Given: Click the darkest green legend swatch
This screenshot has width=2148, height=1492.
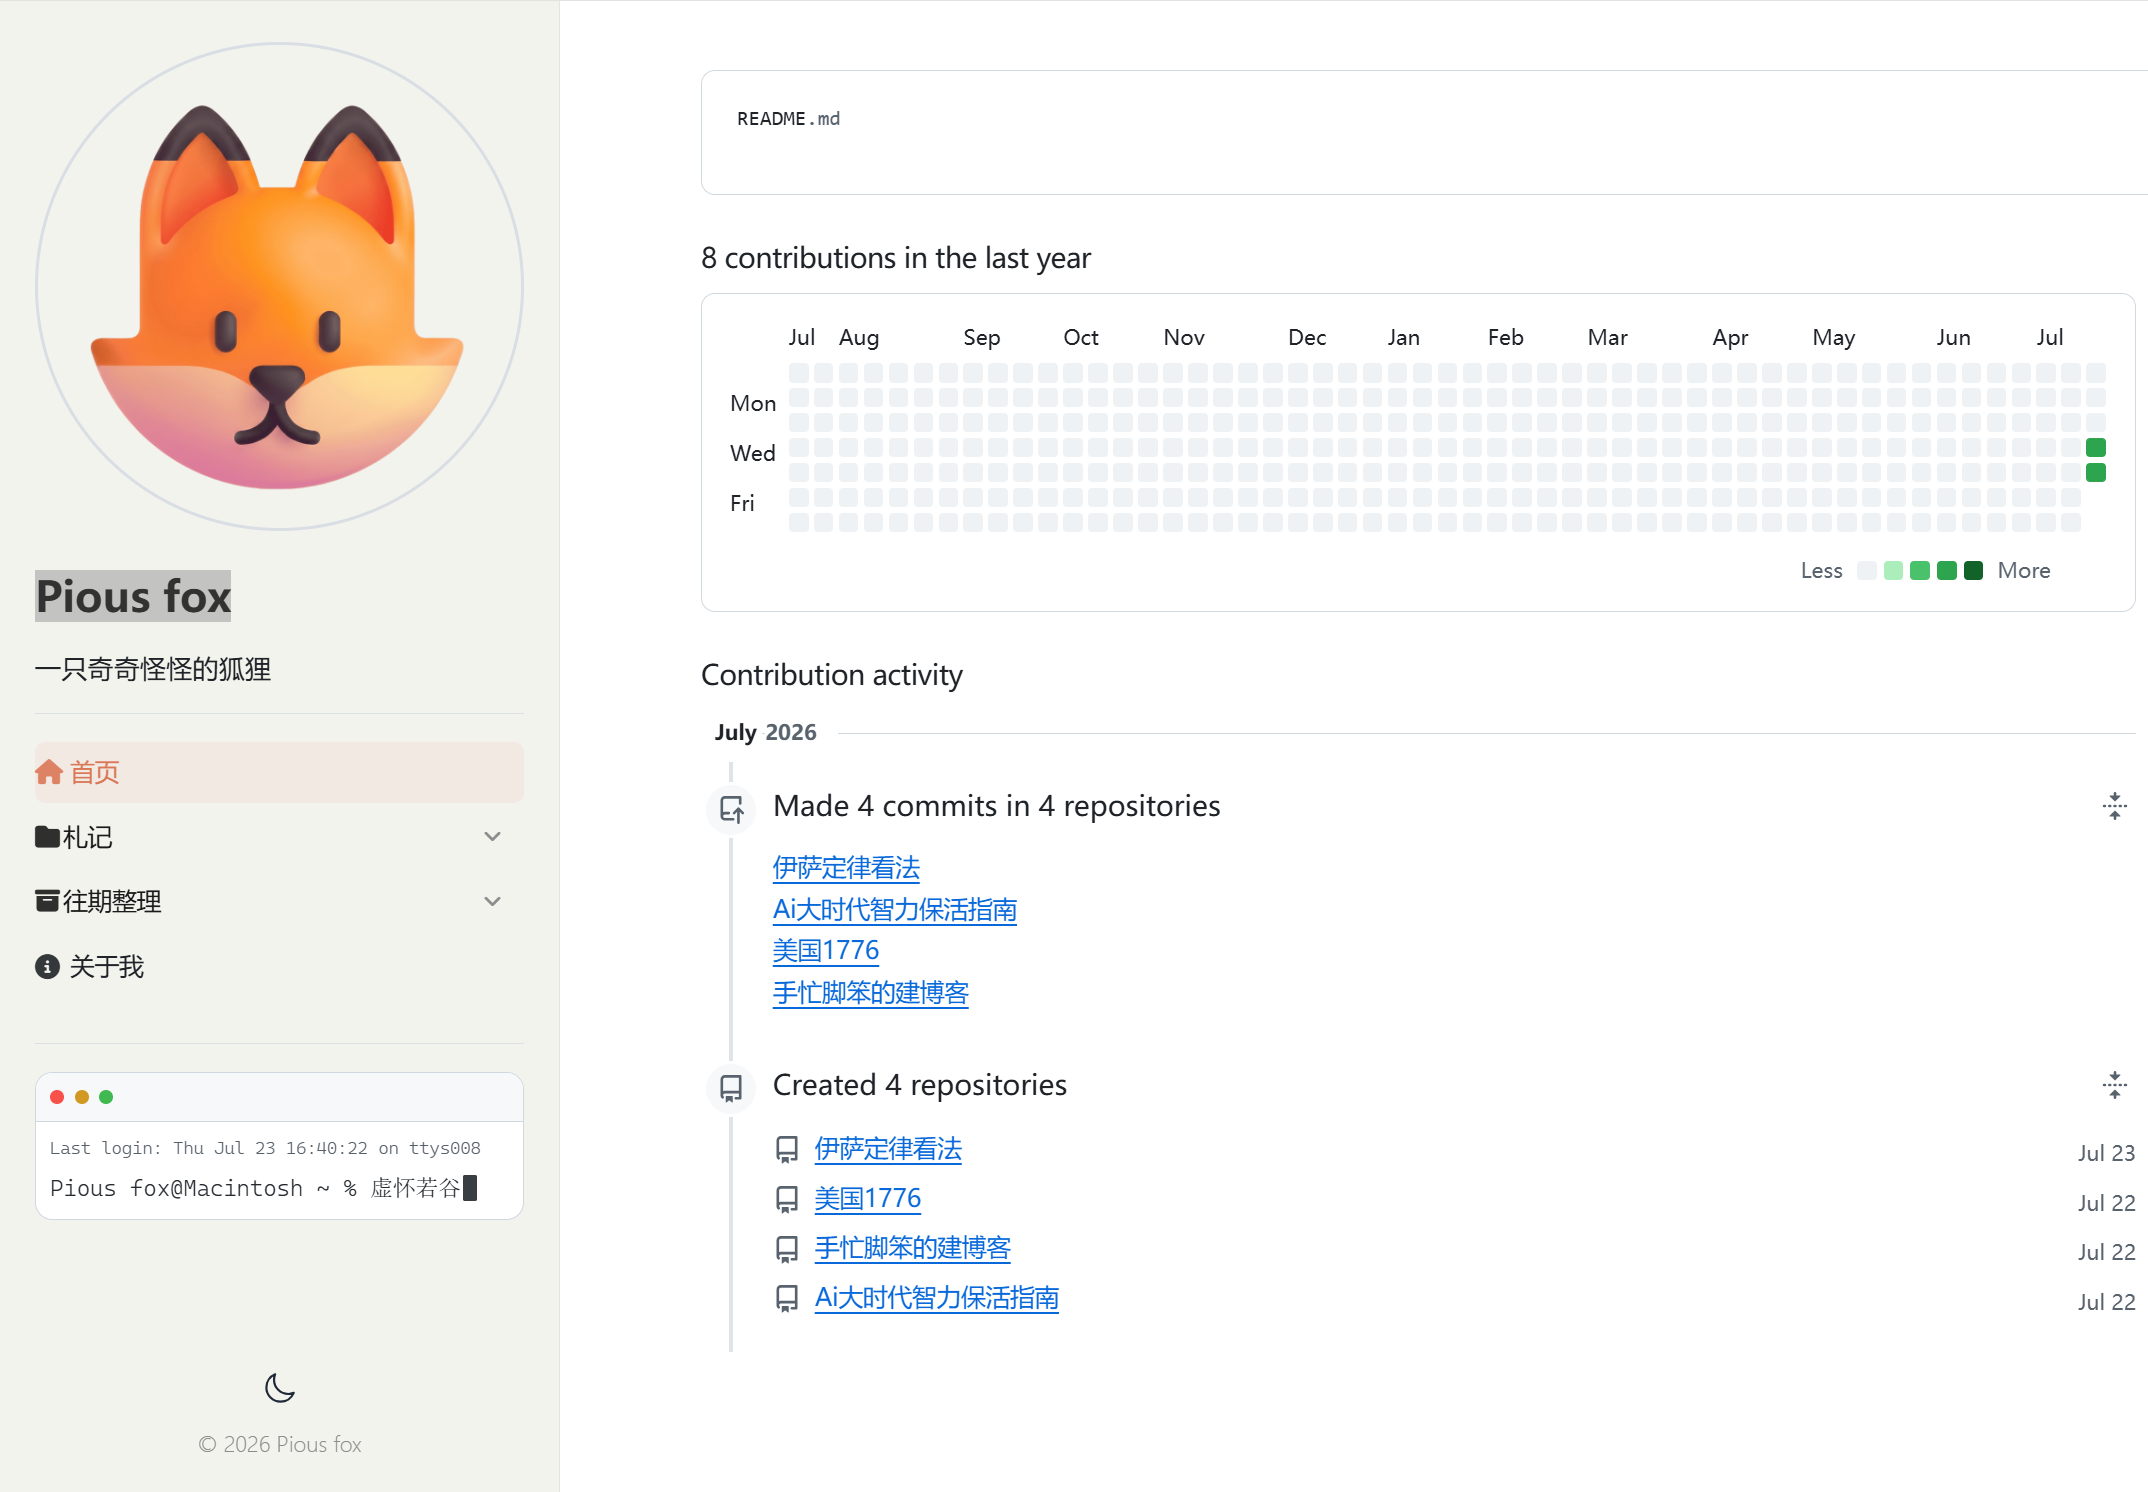Looking at the screenshot, I should click(1973, 571).
